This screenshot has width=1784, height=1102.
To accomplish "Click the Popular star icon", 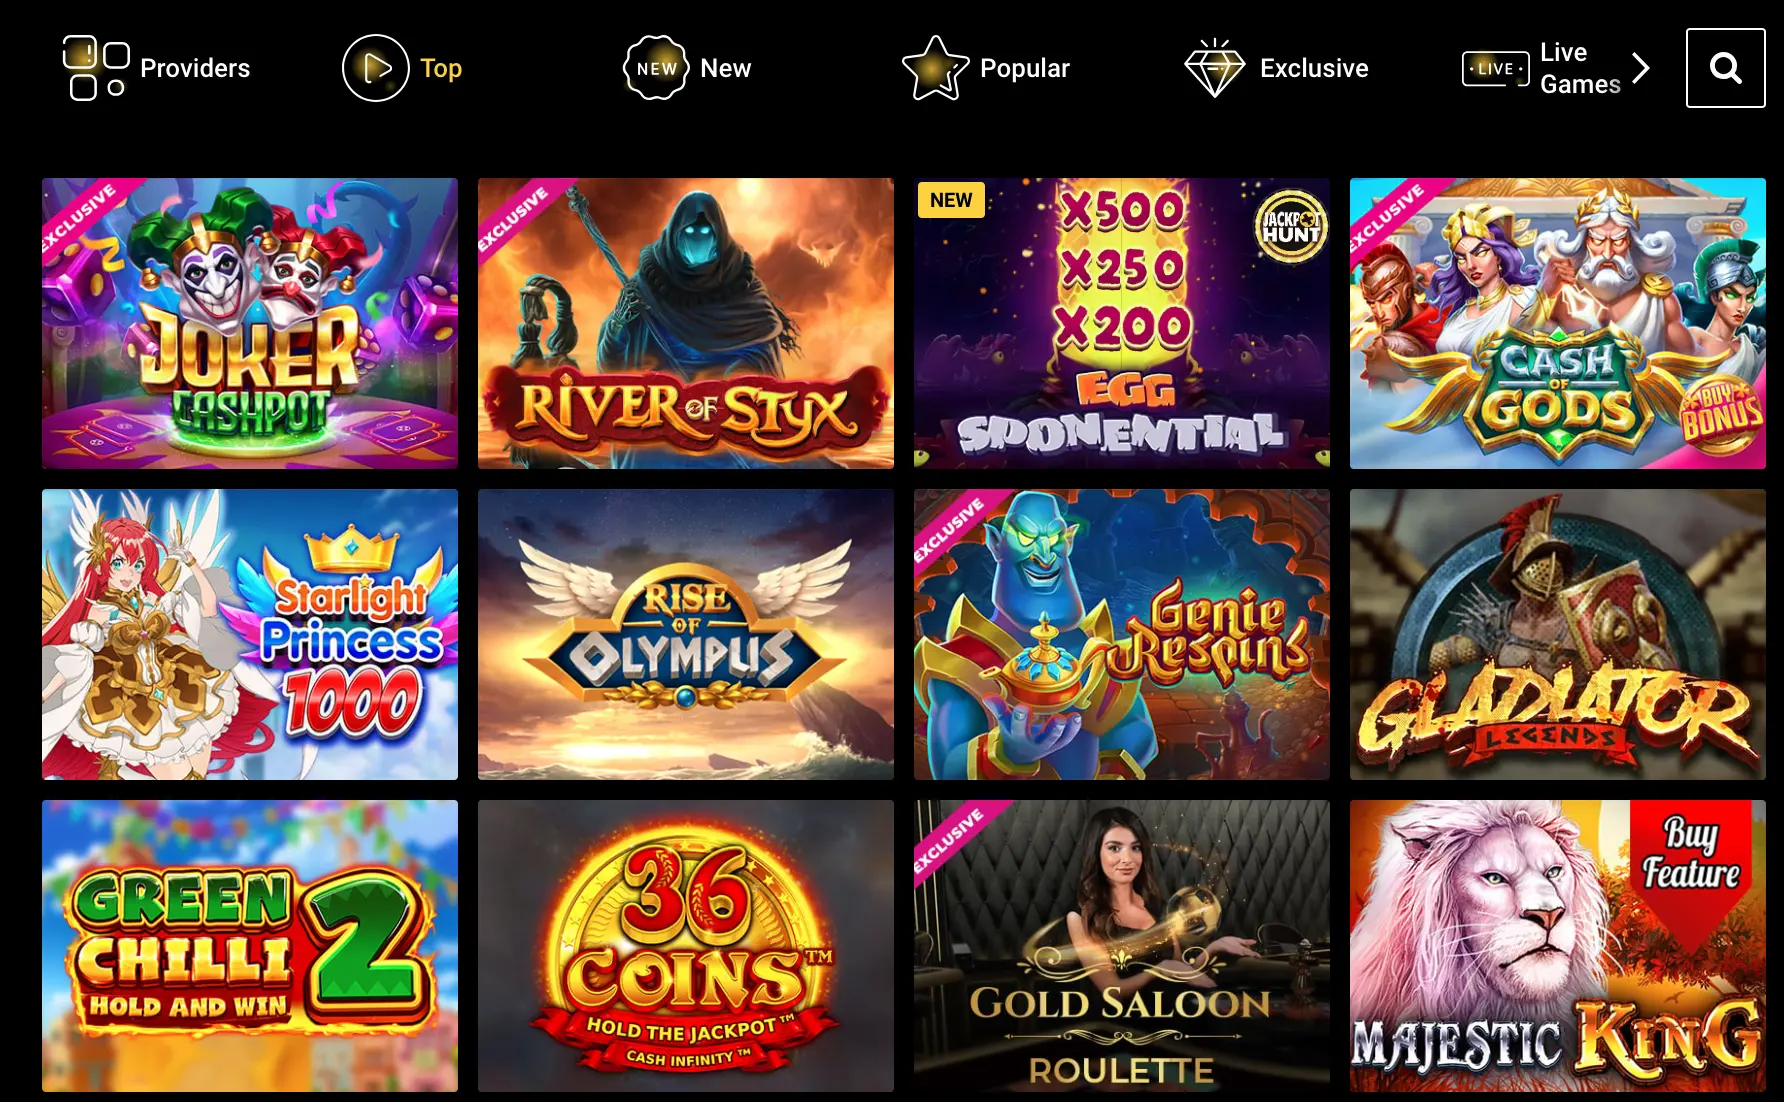I will 935,68.
